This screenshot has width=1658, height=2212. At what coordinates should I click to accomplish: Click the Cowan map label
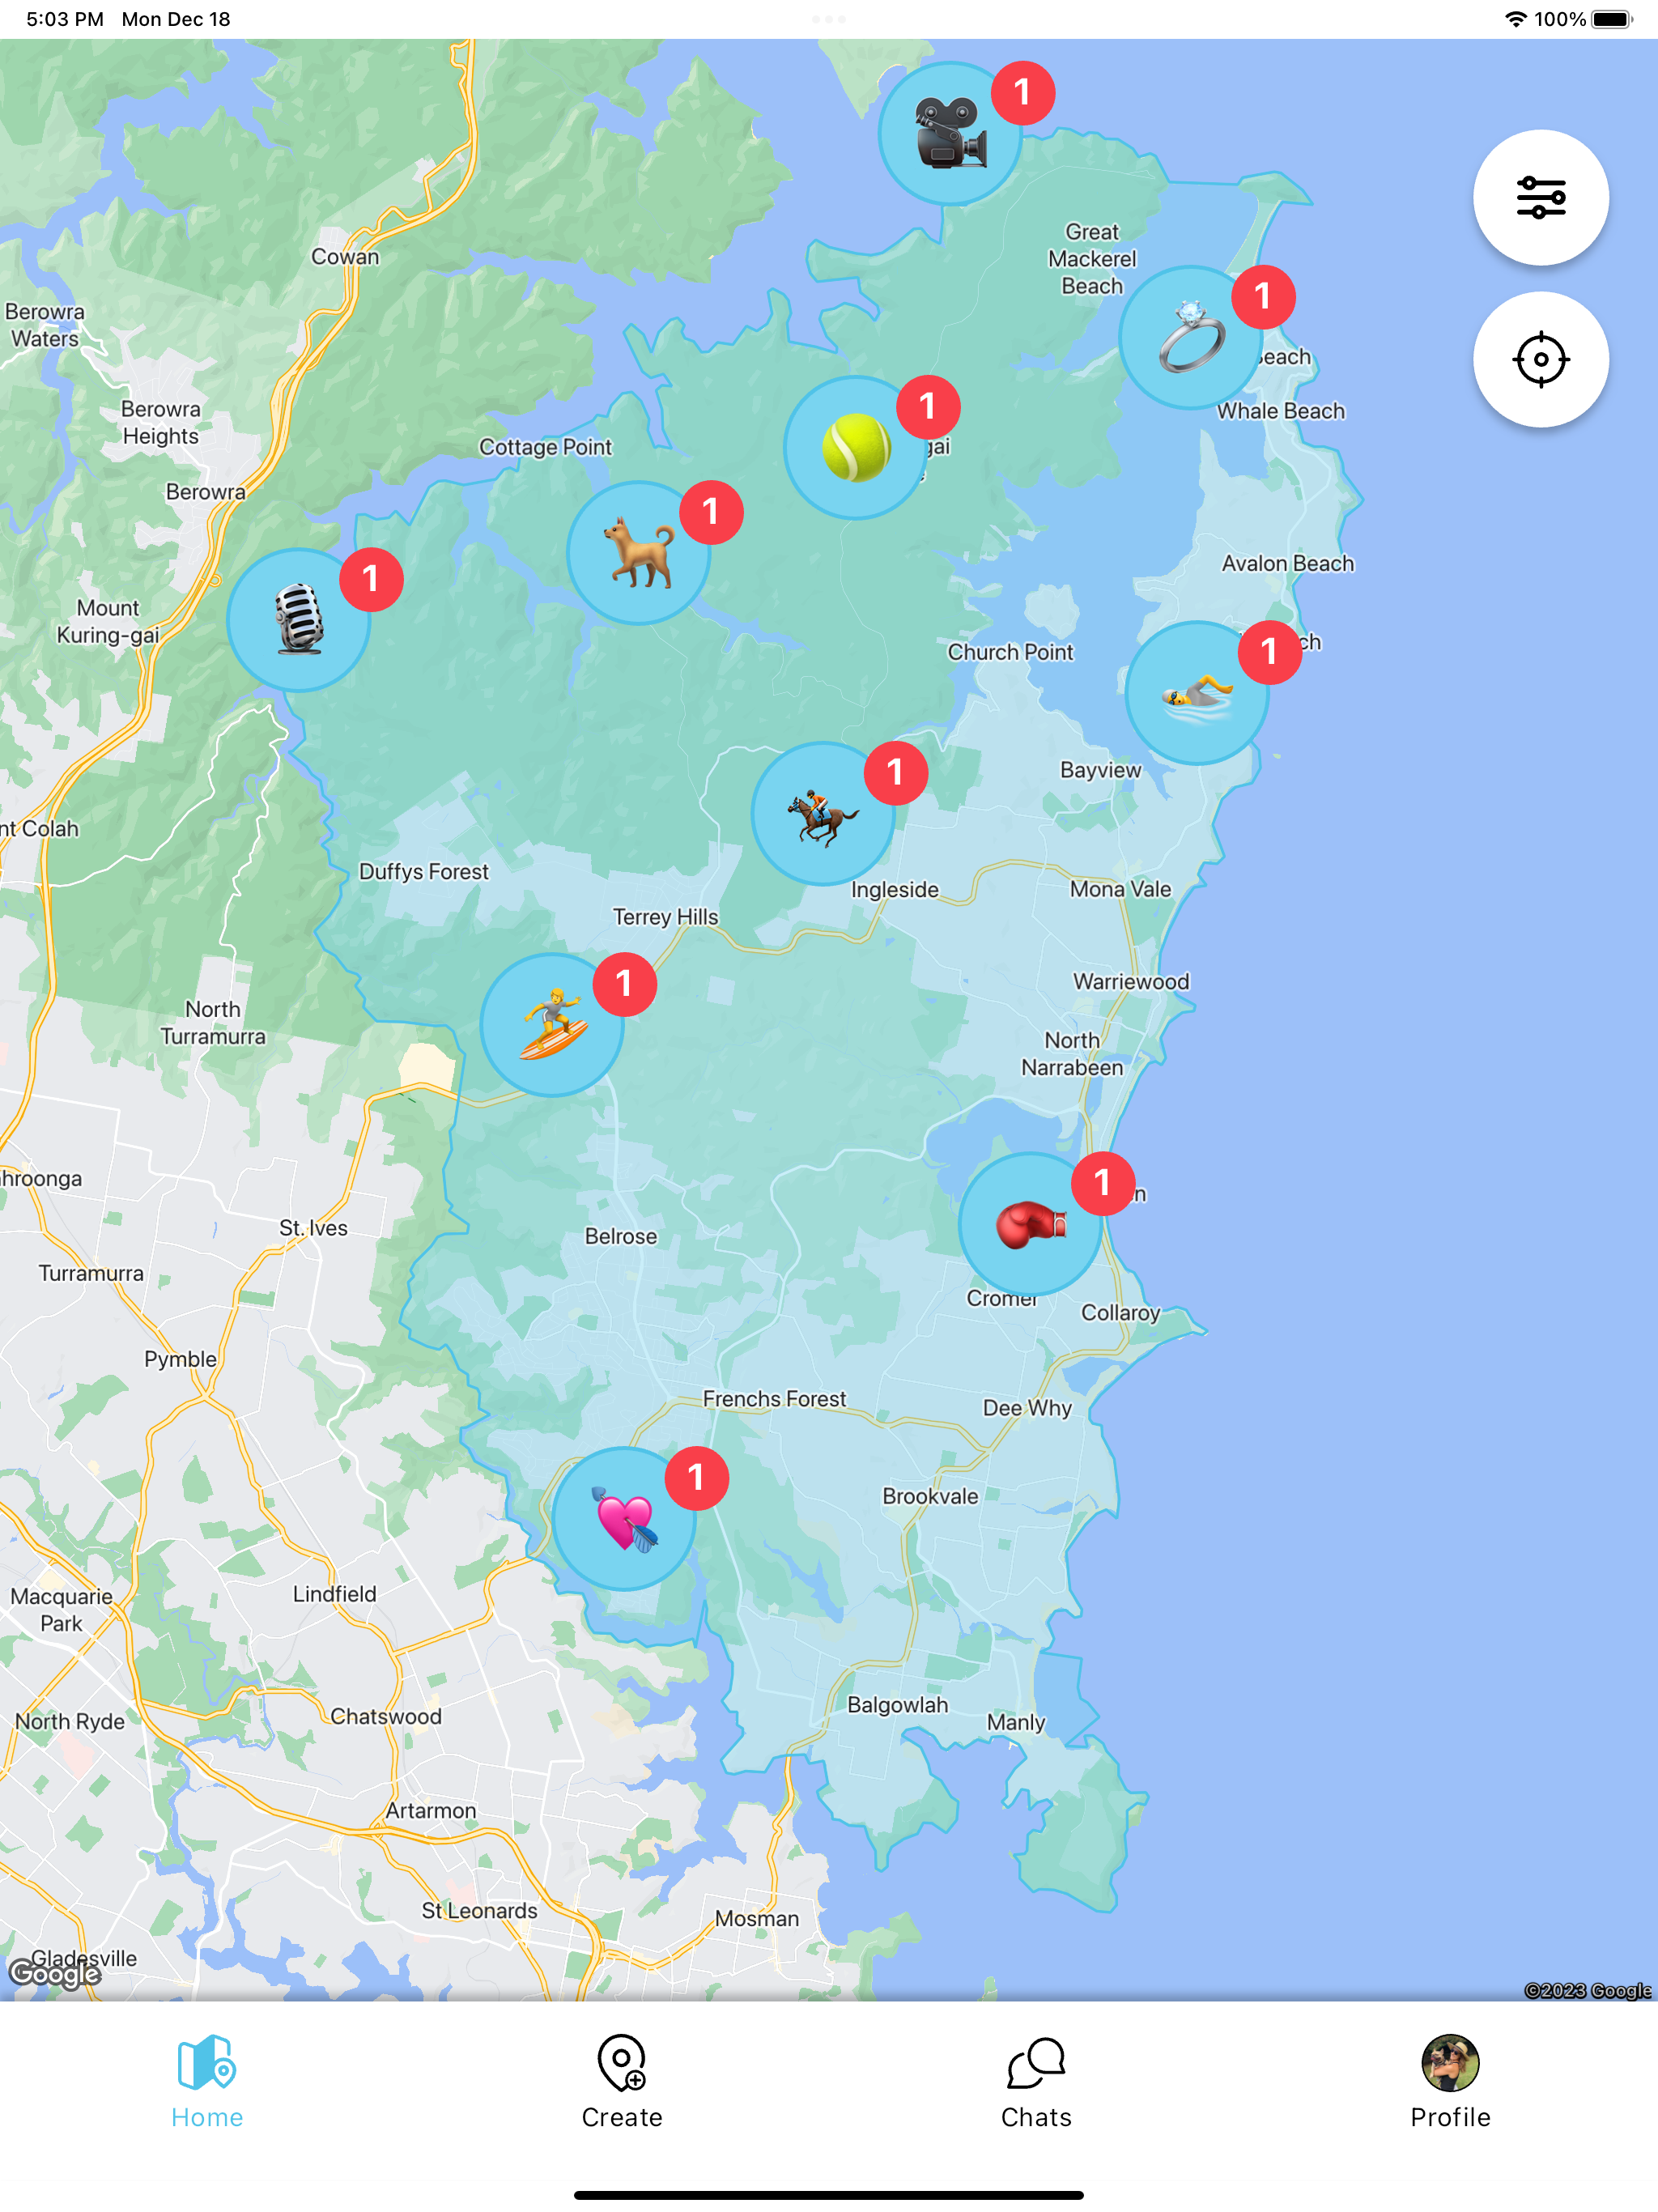[345, 257]
